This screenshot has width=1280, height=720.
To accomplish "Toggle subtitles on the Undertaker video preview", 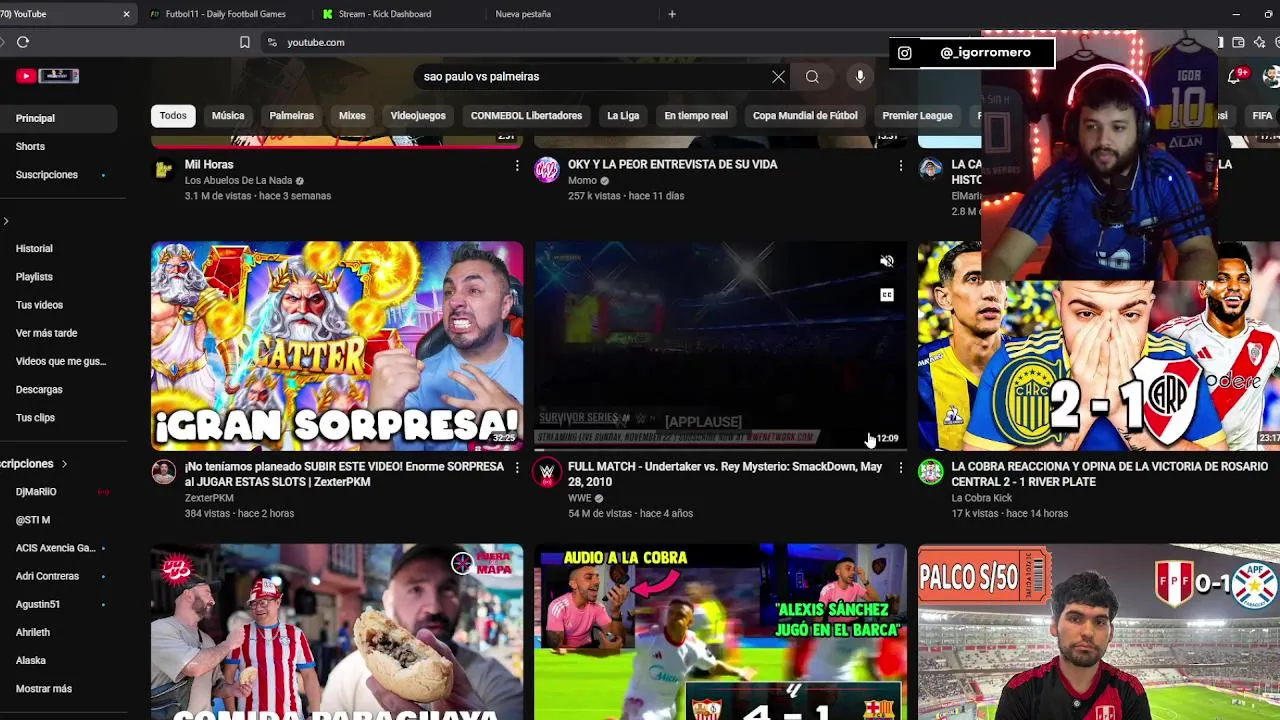I will point(886,295).
